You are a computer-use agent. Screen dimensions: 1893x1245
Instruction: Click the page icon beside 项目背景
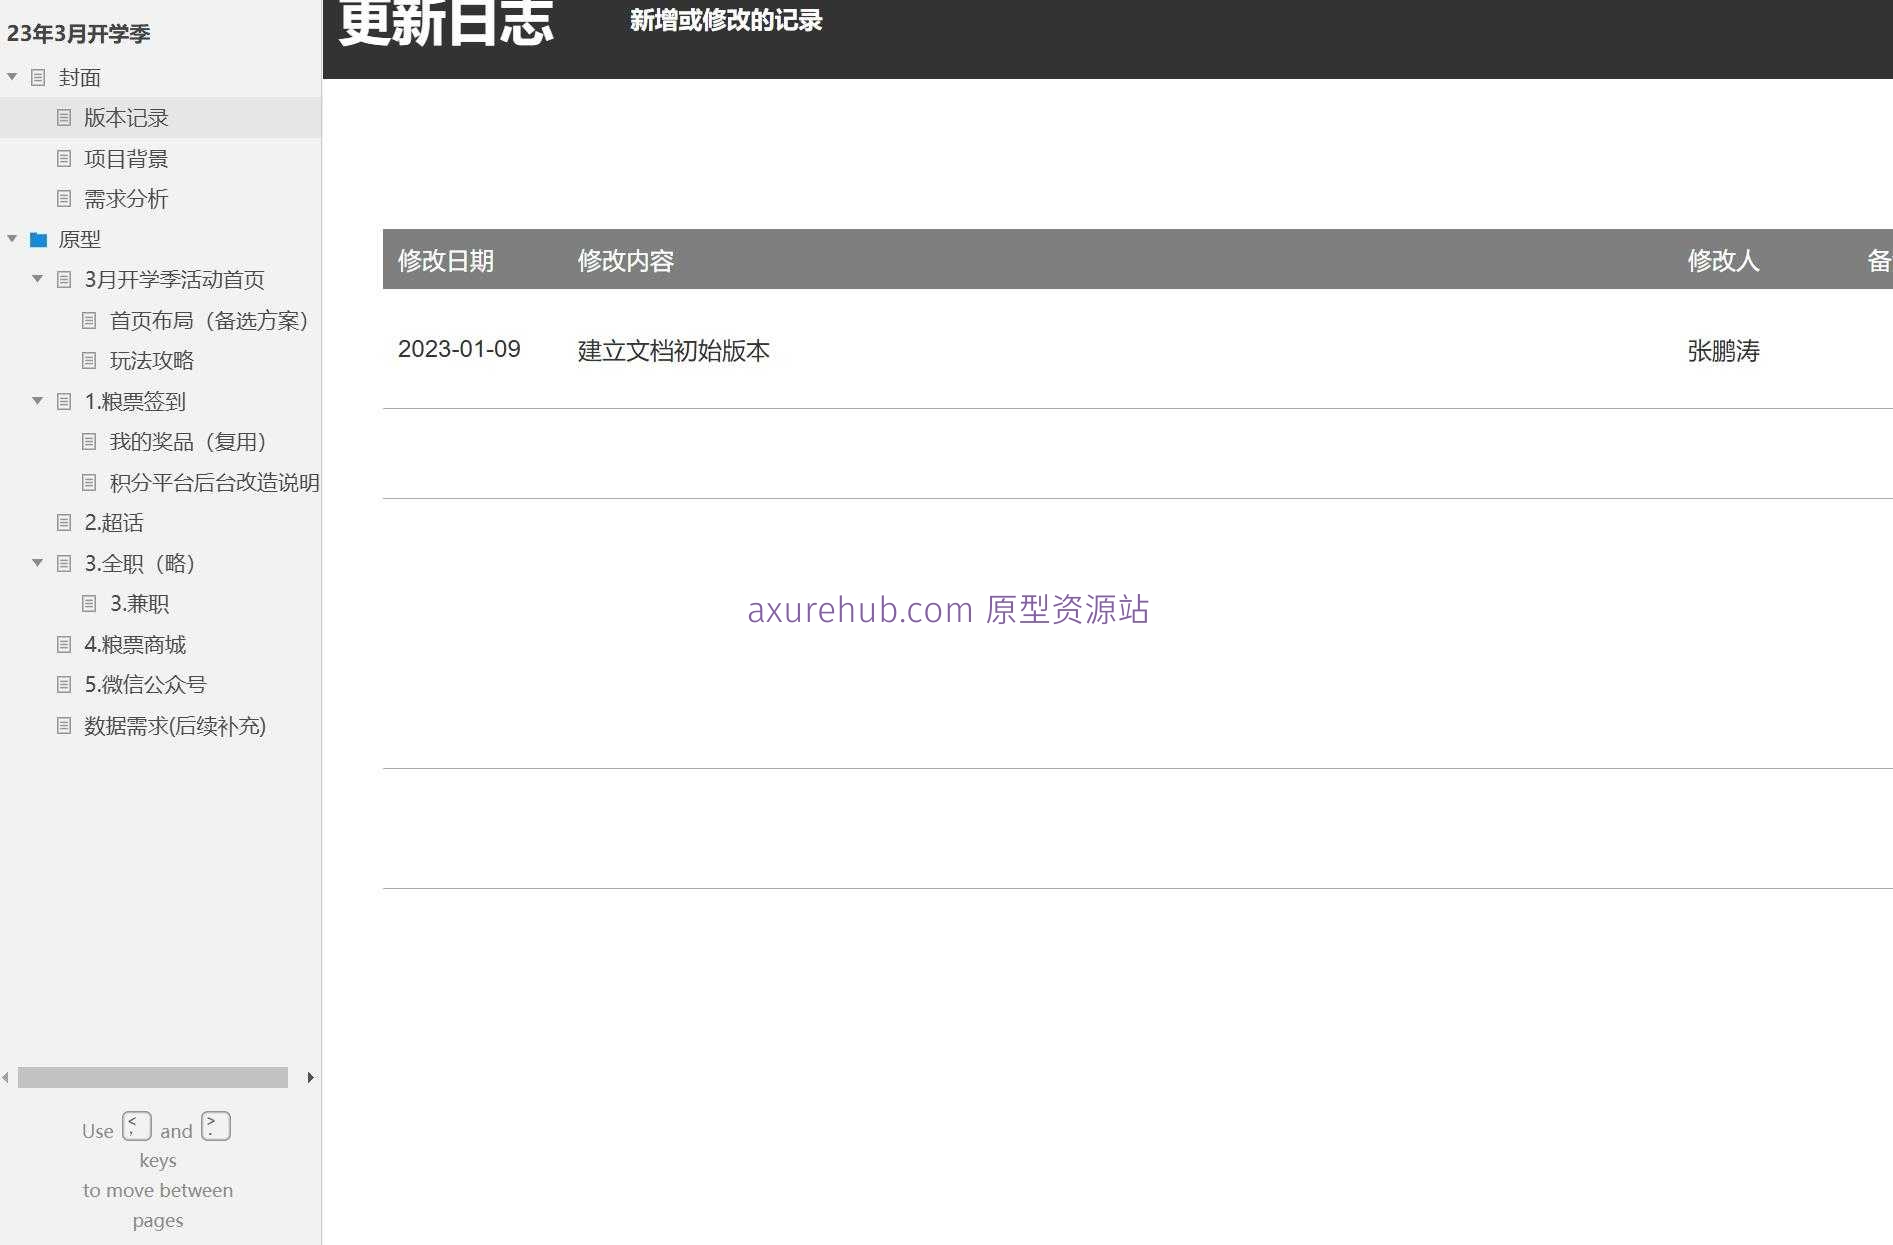tap(64, 158)
